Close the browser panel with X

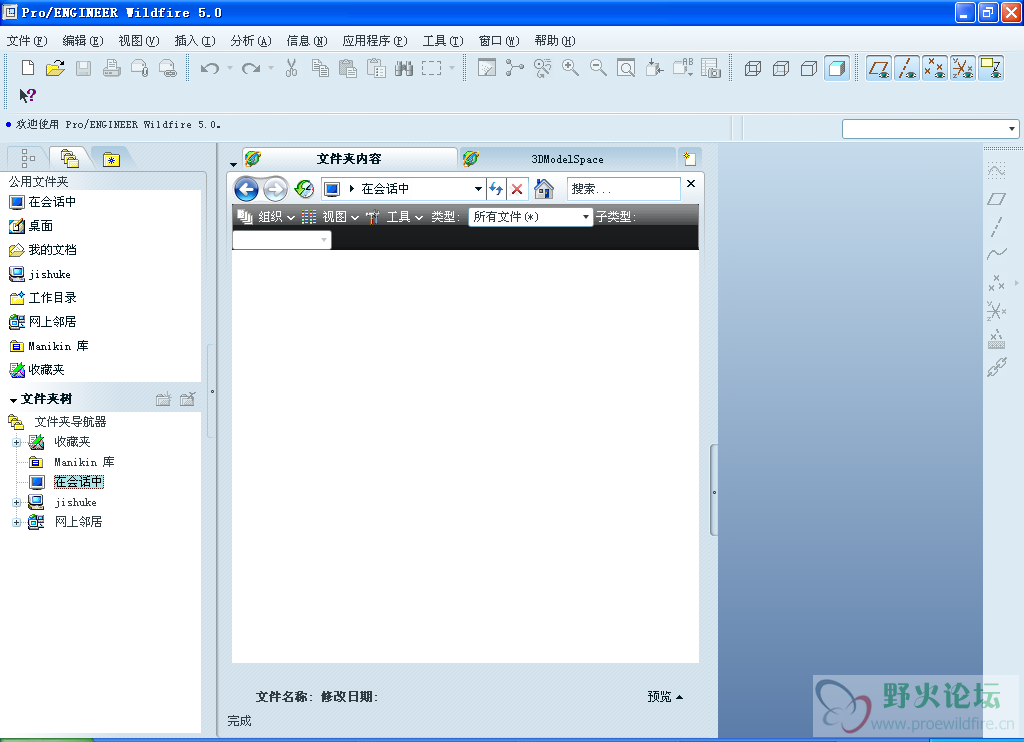691,184
